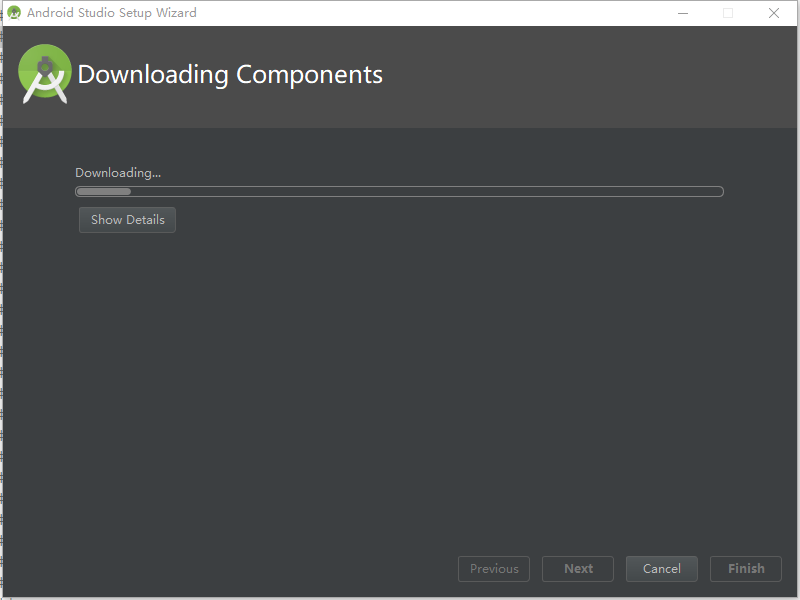Click the disabled Finish button

(745, 568)
